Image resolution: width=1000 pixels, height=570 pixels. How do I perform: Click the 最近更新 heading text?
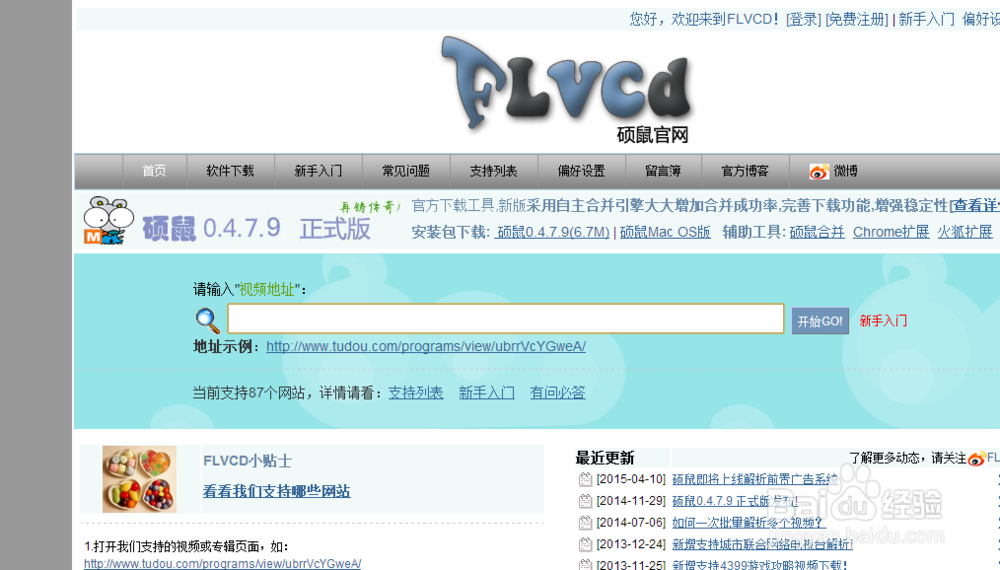[605, 458]
